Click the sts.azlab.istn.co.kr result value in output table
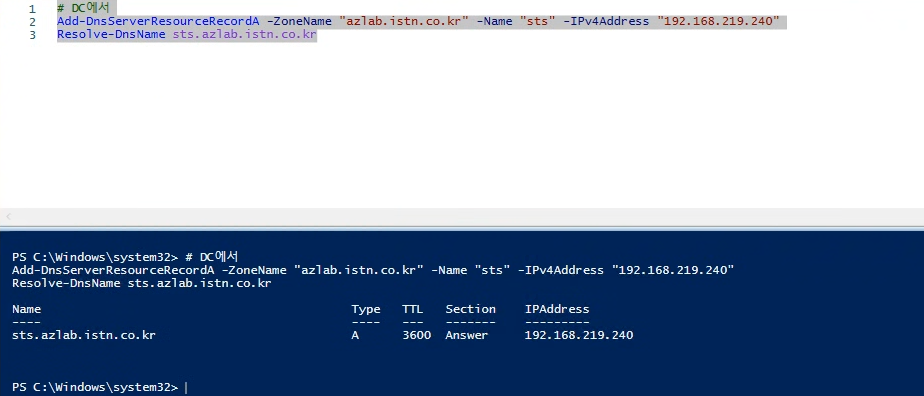924x396 pixels. [84, 335]
